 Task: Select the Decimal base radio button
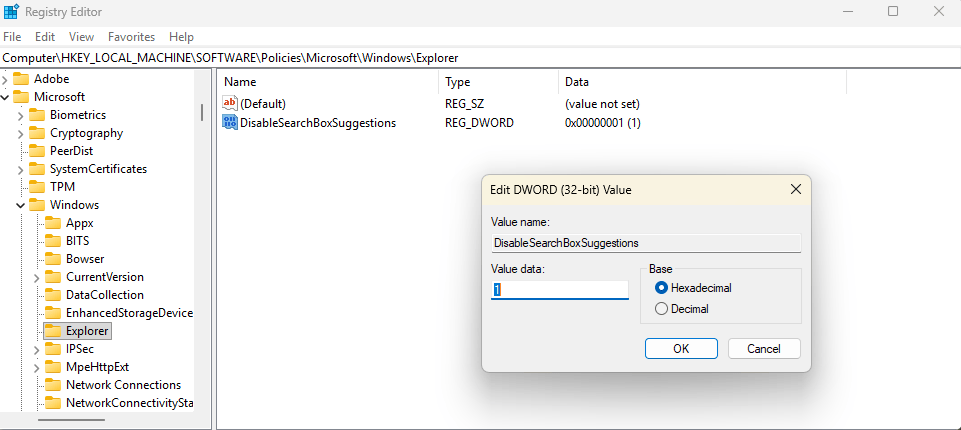point(661,309)
